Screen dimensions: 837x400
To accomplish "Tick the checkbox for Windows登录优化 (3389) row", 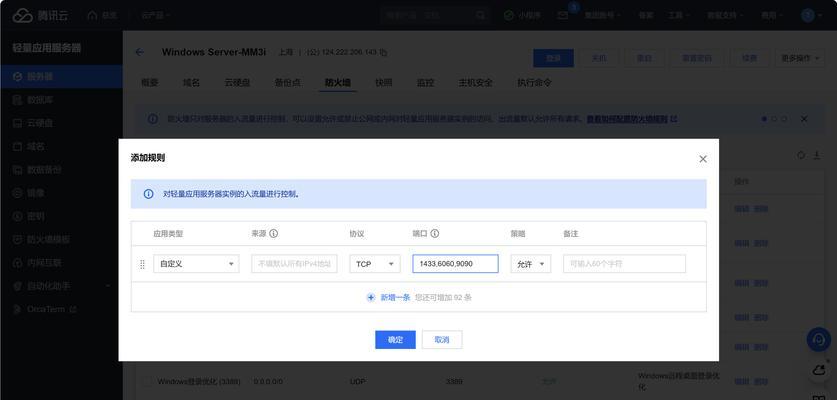I will click(x=146, y=382).
